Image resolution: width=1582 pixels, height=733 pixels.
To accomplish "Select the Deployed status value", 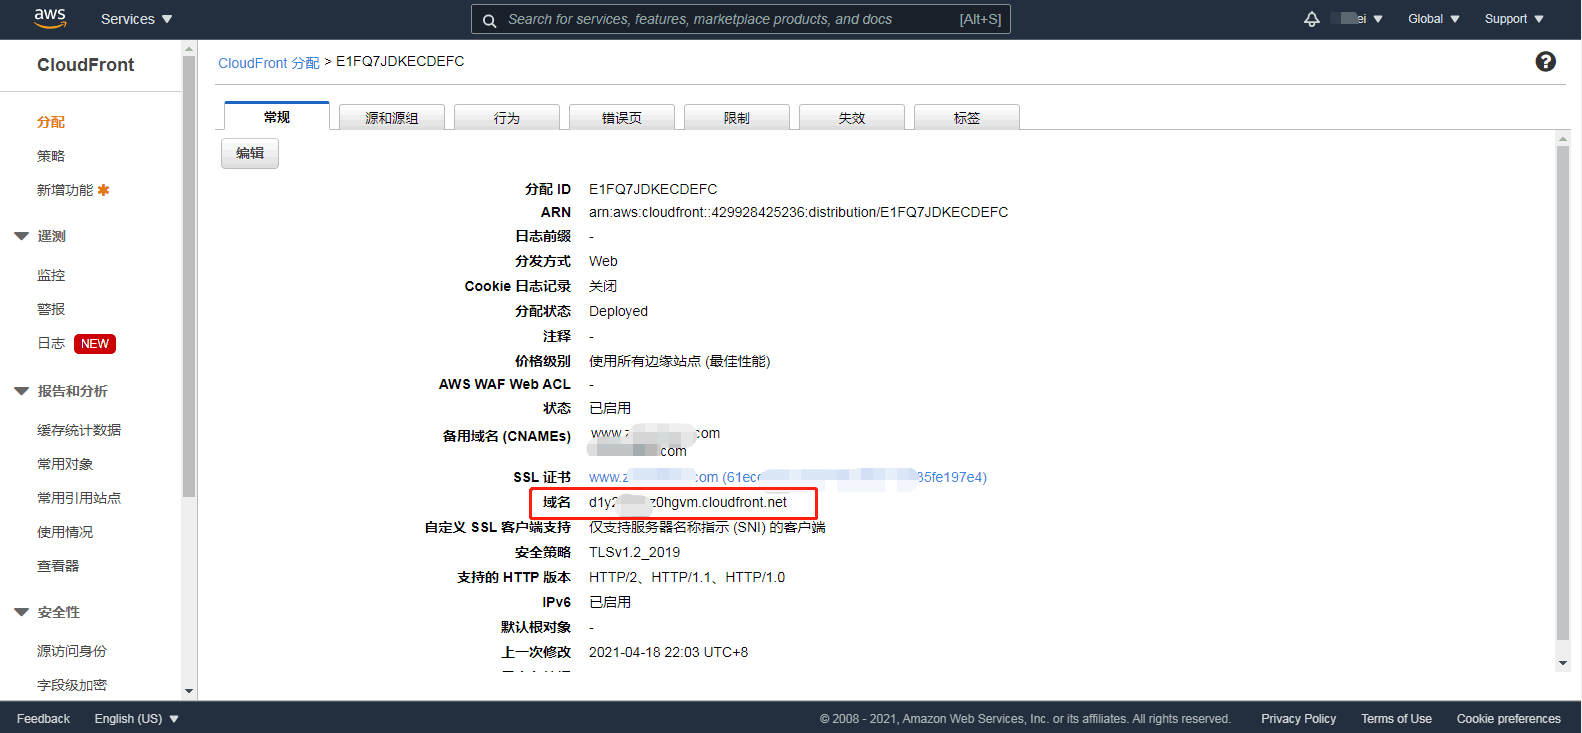I will pyautogui.click(x=618, y=311).
